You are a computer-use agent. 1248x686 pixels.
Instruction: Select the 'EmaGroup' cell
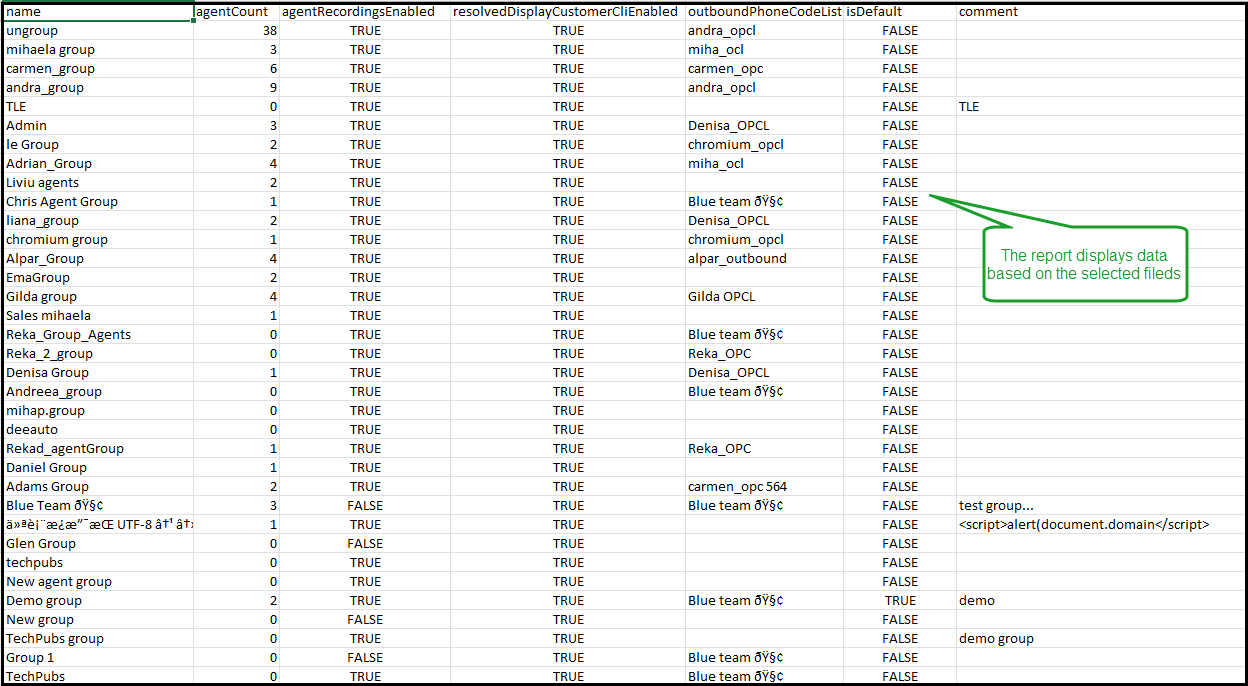98,278
